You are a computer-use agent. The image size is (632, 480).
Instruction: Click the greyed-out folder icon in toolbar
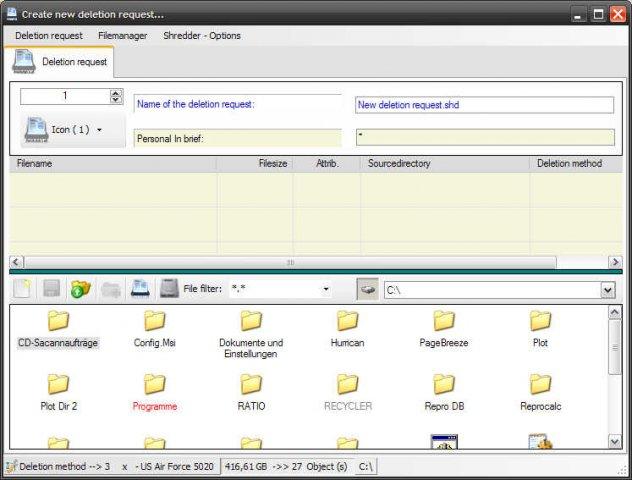[111, 289]
